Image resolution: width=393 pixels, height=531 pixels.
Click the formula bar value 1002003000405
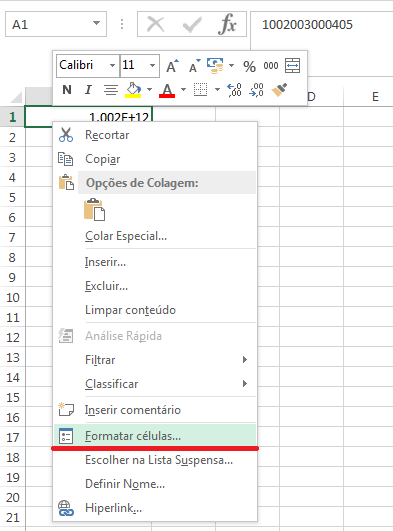pyautogui.click(x=307, y=24)
